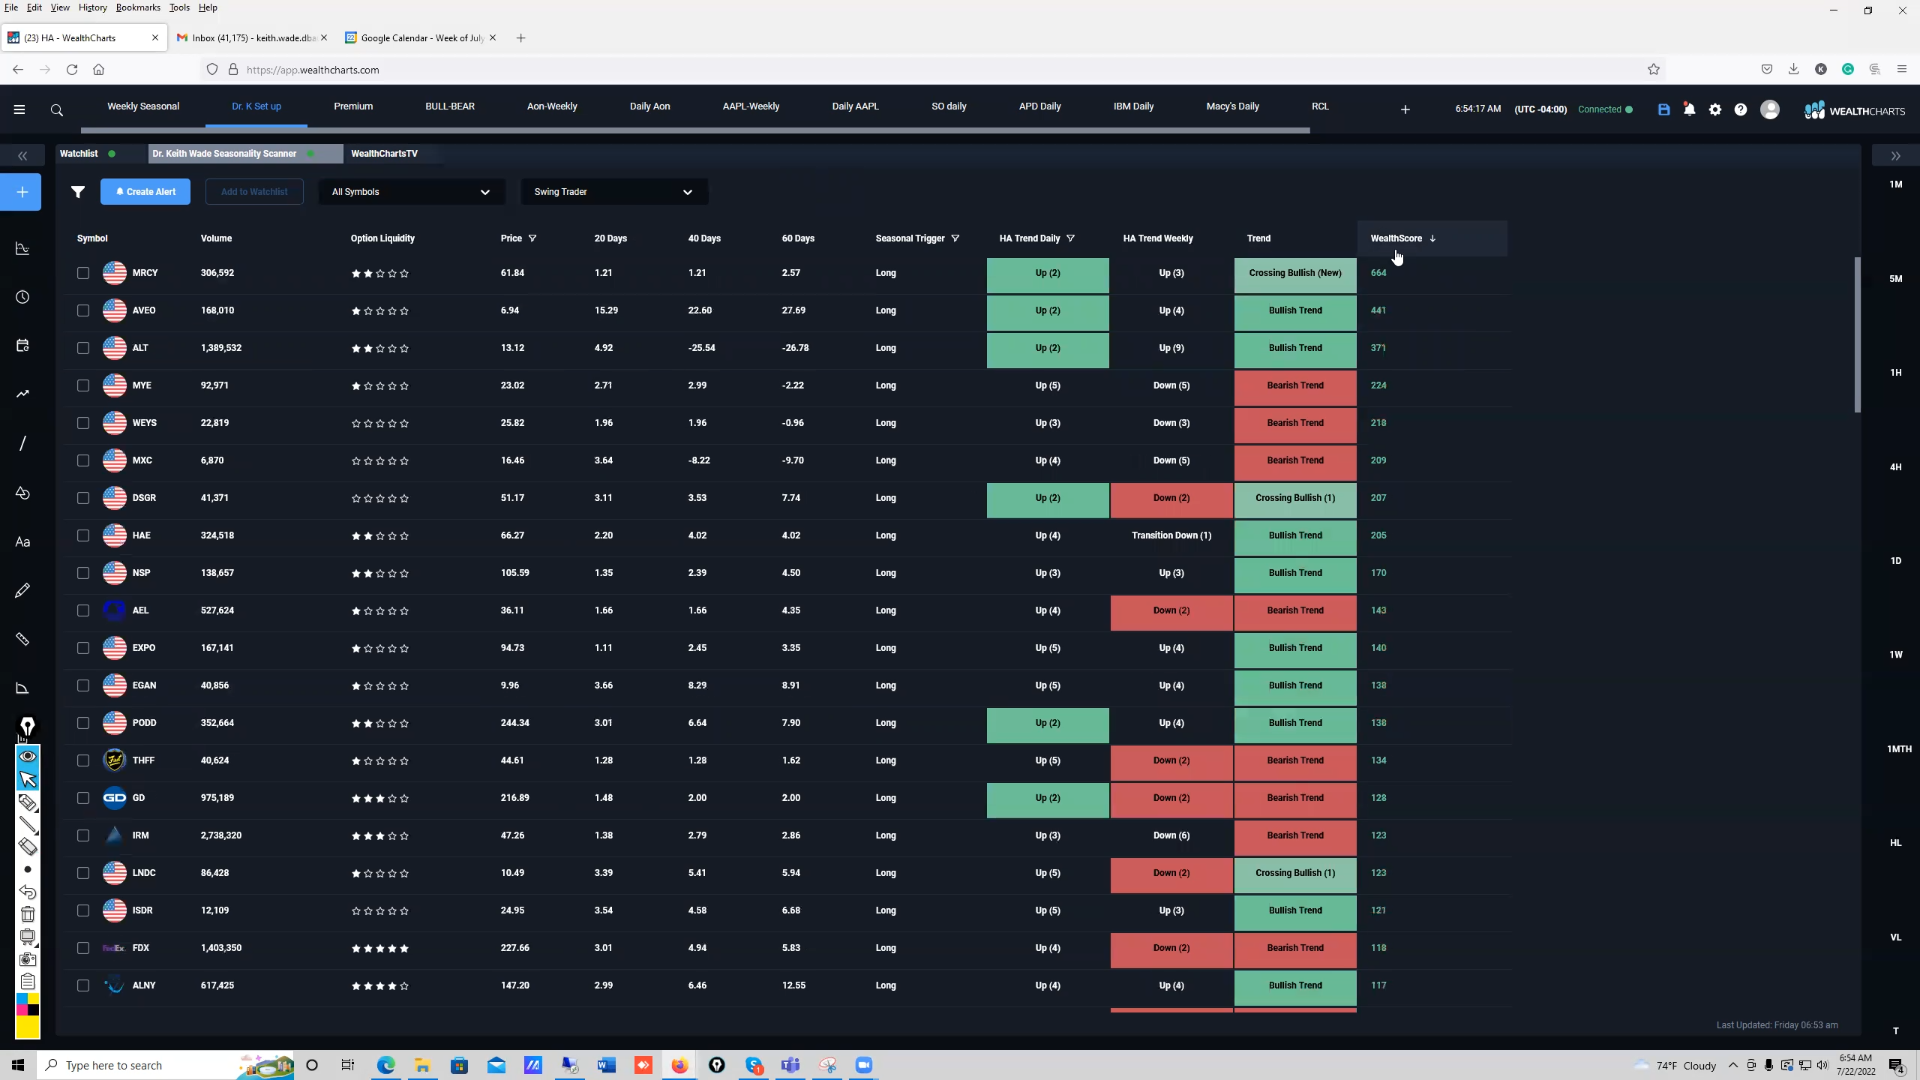The height and width of the screenshot is (1080, 1920).
Task: Open the symbol search magnifier
Action: point(57,110)
